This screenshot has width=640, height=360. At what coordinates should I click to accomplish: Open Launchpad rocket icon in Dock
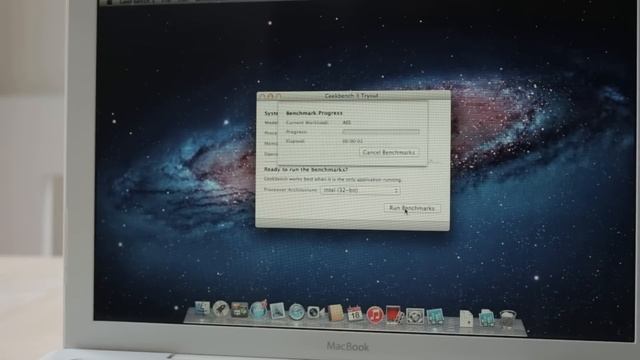click(x=221, y=309)
